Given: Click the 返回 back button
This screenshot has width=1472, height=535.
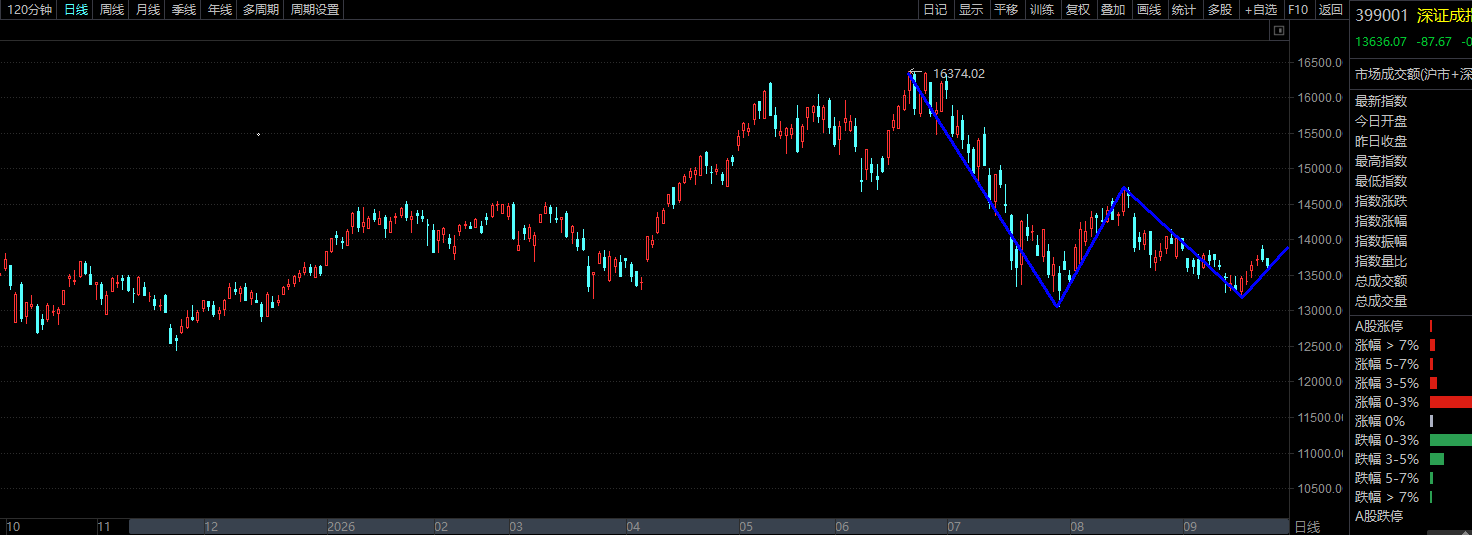Looking at the screenshot, I should 1330,10.
